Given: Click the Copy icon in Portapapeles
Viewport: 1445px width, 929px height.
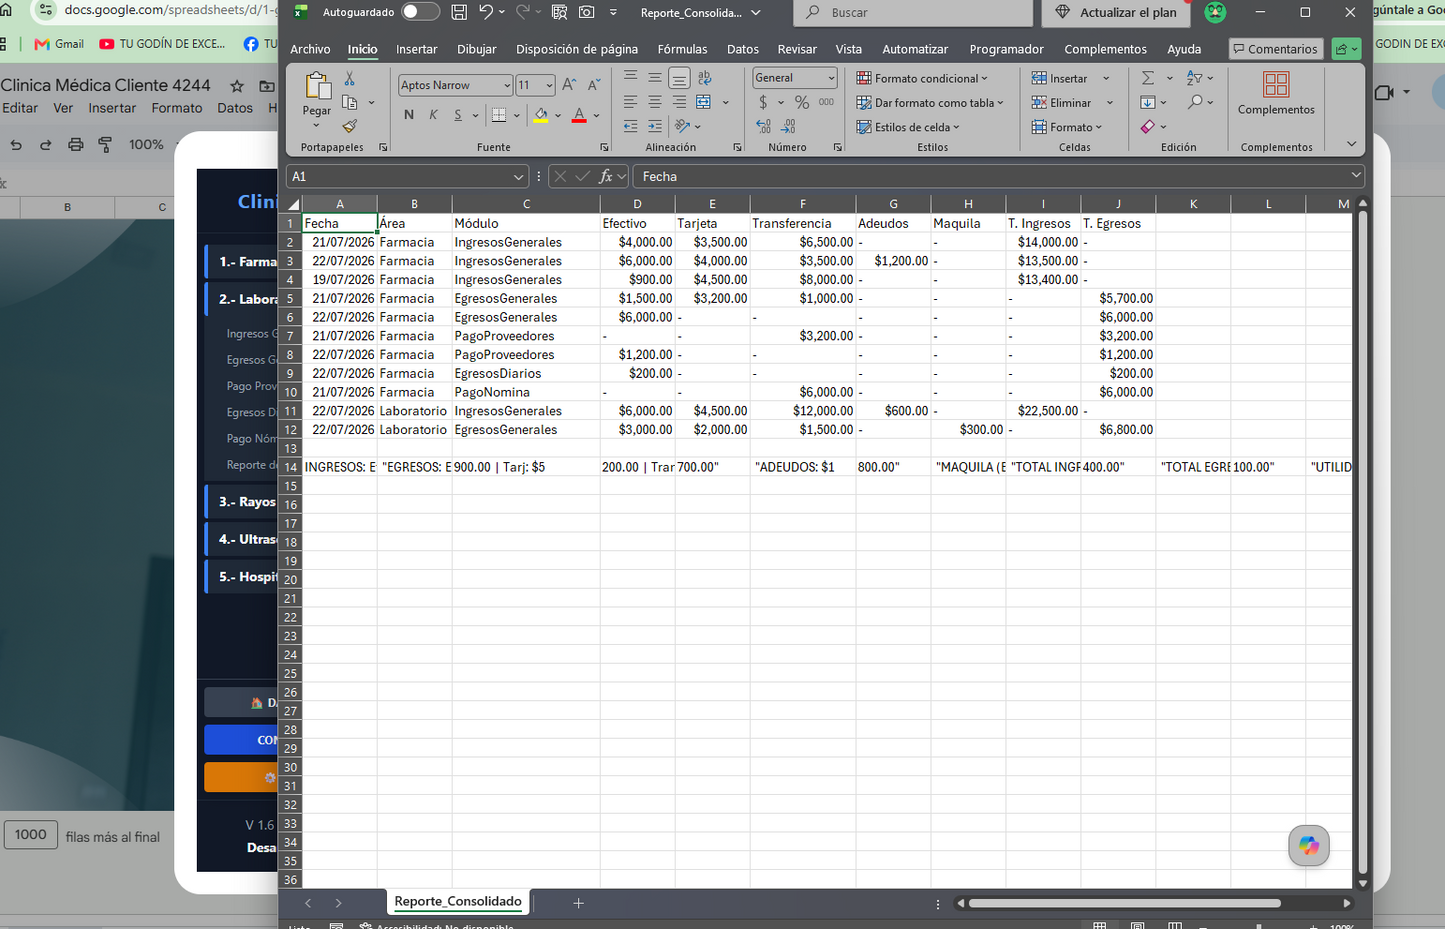Looking at the screenshot, I should pos(349,102).
